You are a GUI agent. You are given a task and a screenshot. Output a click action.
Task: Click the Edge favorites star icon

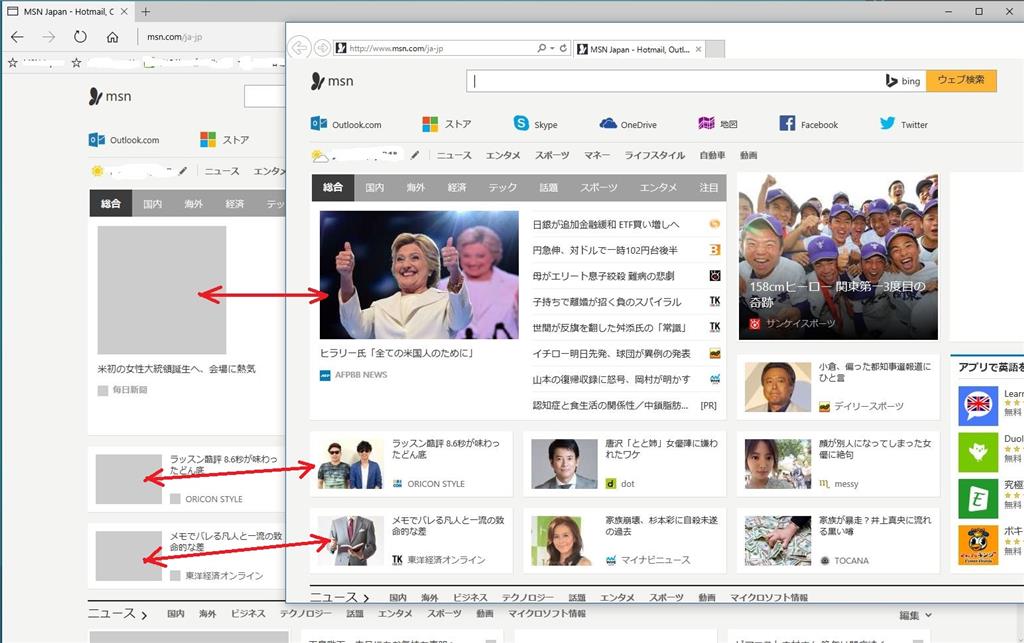click(12, 63)
